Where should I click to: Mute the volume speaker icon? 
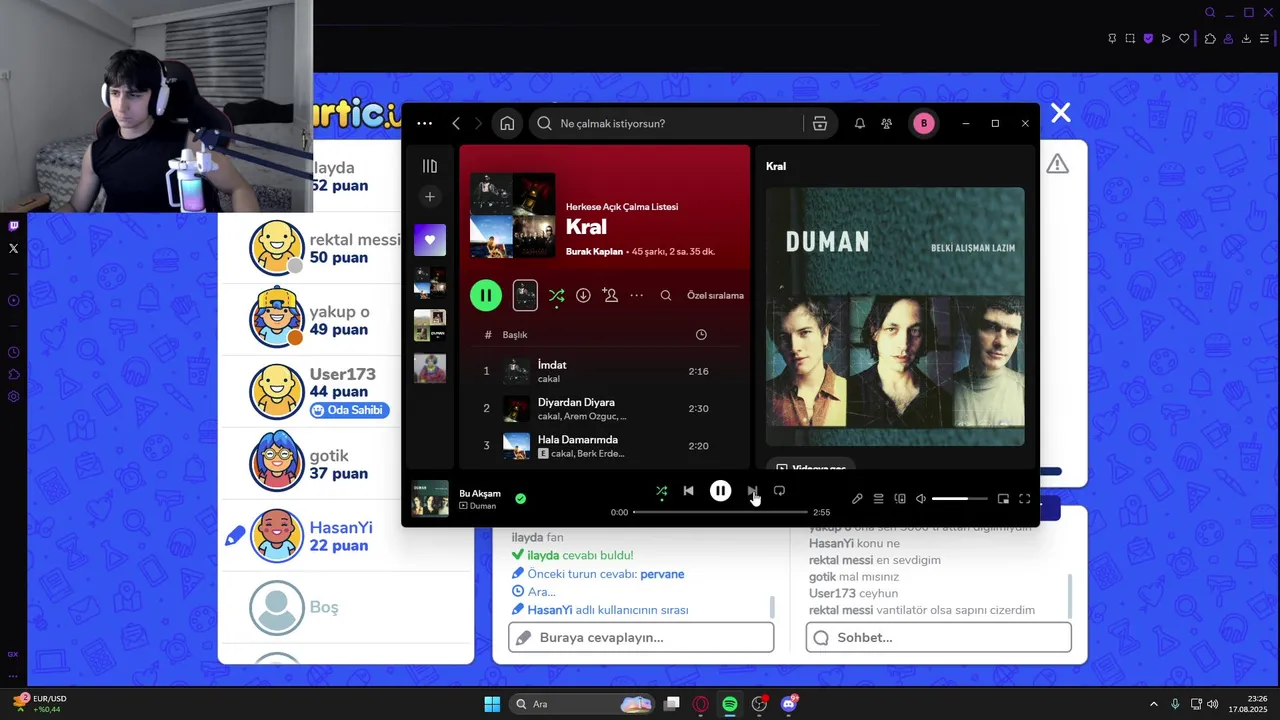point(921,499)
